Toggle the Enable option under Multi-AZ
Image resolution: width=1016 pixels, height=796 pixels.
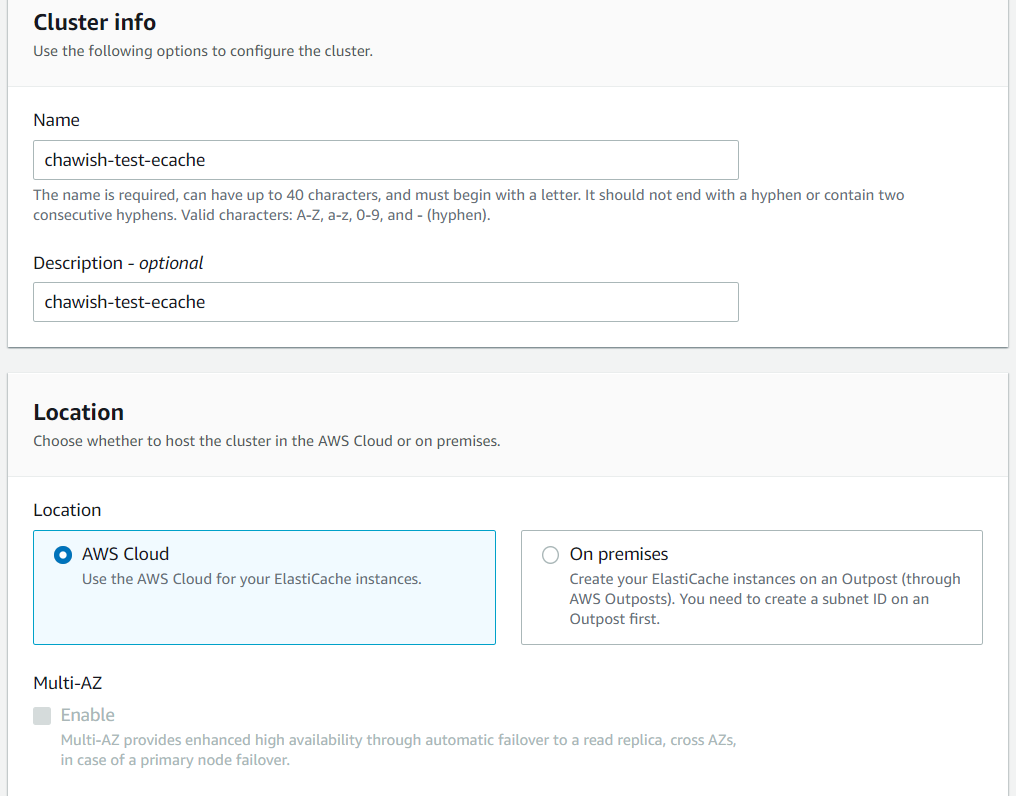pos(42,715)
